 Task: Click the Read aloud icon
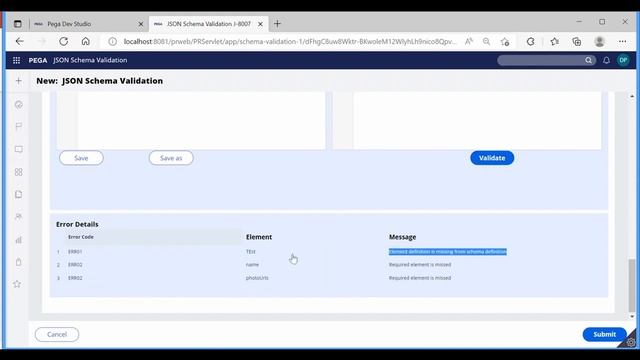(469, 41)
